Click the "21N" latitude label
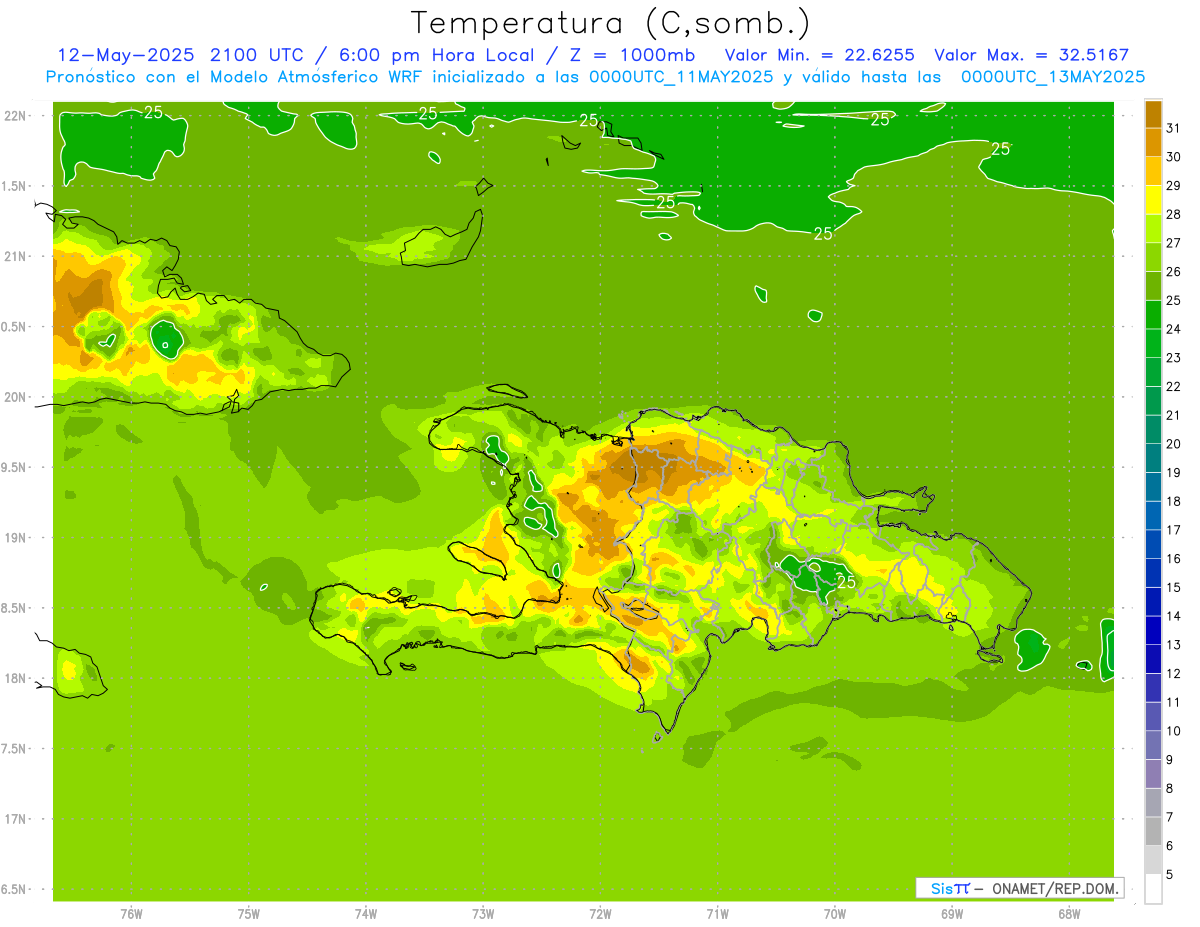This screenshot has width=1200, height=927. pos(17,256)
